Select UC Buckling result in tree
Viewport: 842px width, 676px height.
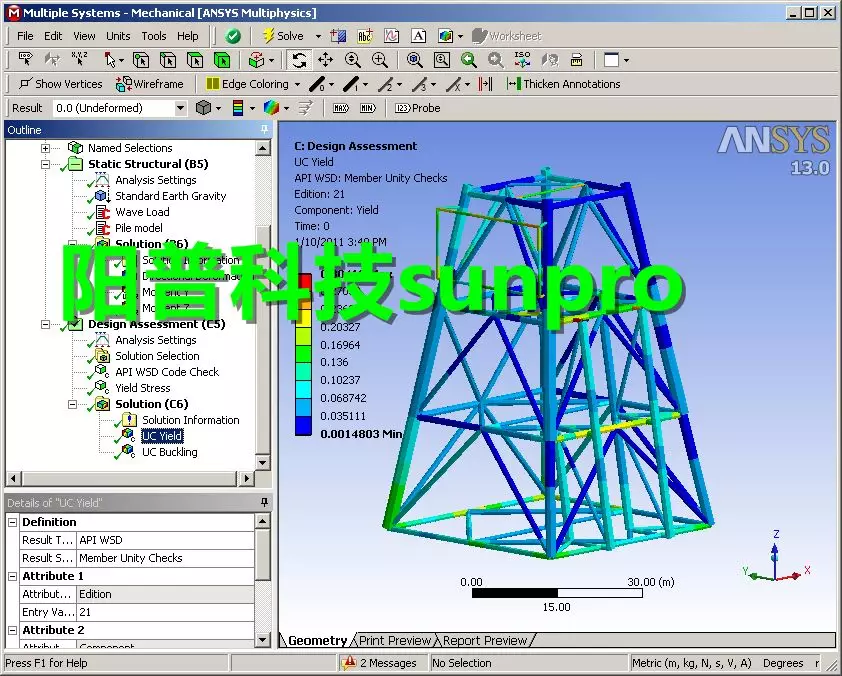(x=170, y=452)
